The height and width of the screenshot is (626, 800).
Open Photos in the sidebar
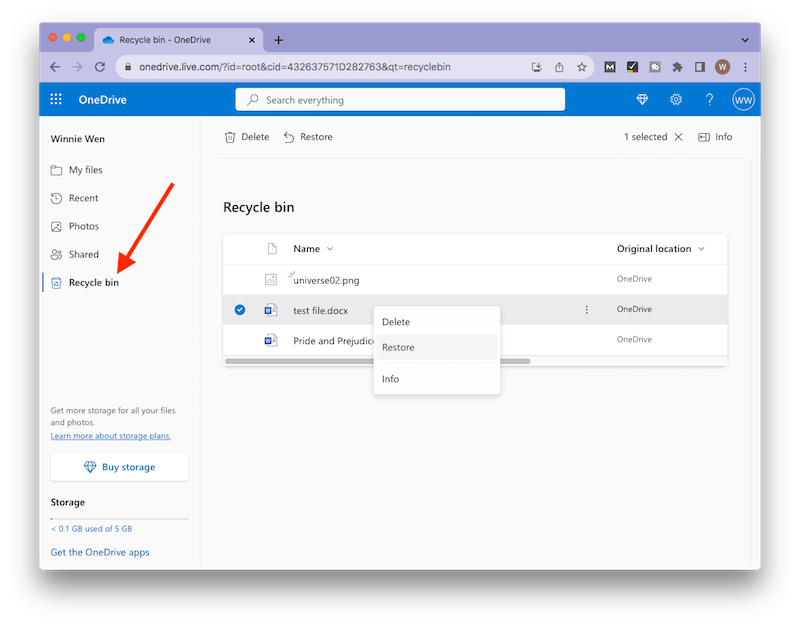pyautogui.click(x=75, y=226)
